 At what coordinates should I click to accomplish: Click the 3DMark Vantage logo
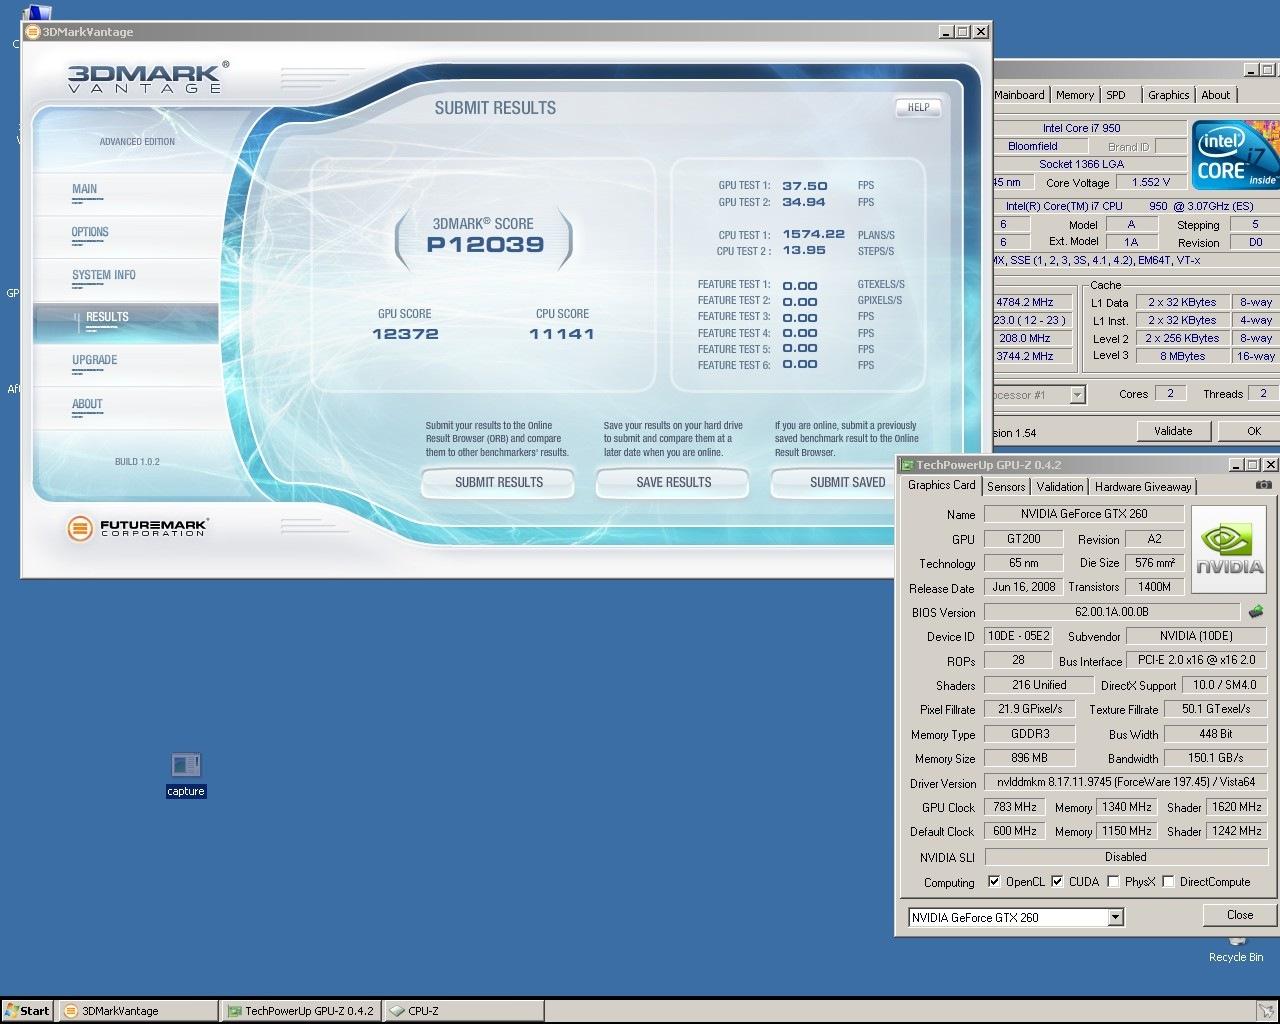[x=148, y=77]
